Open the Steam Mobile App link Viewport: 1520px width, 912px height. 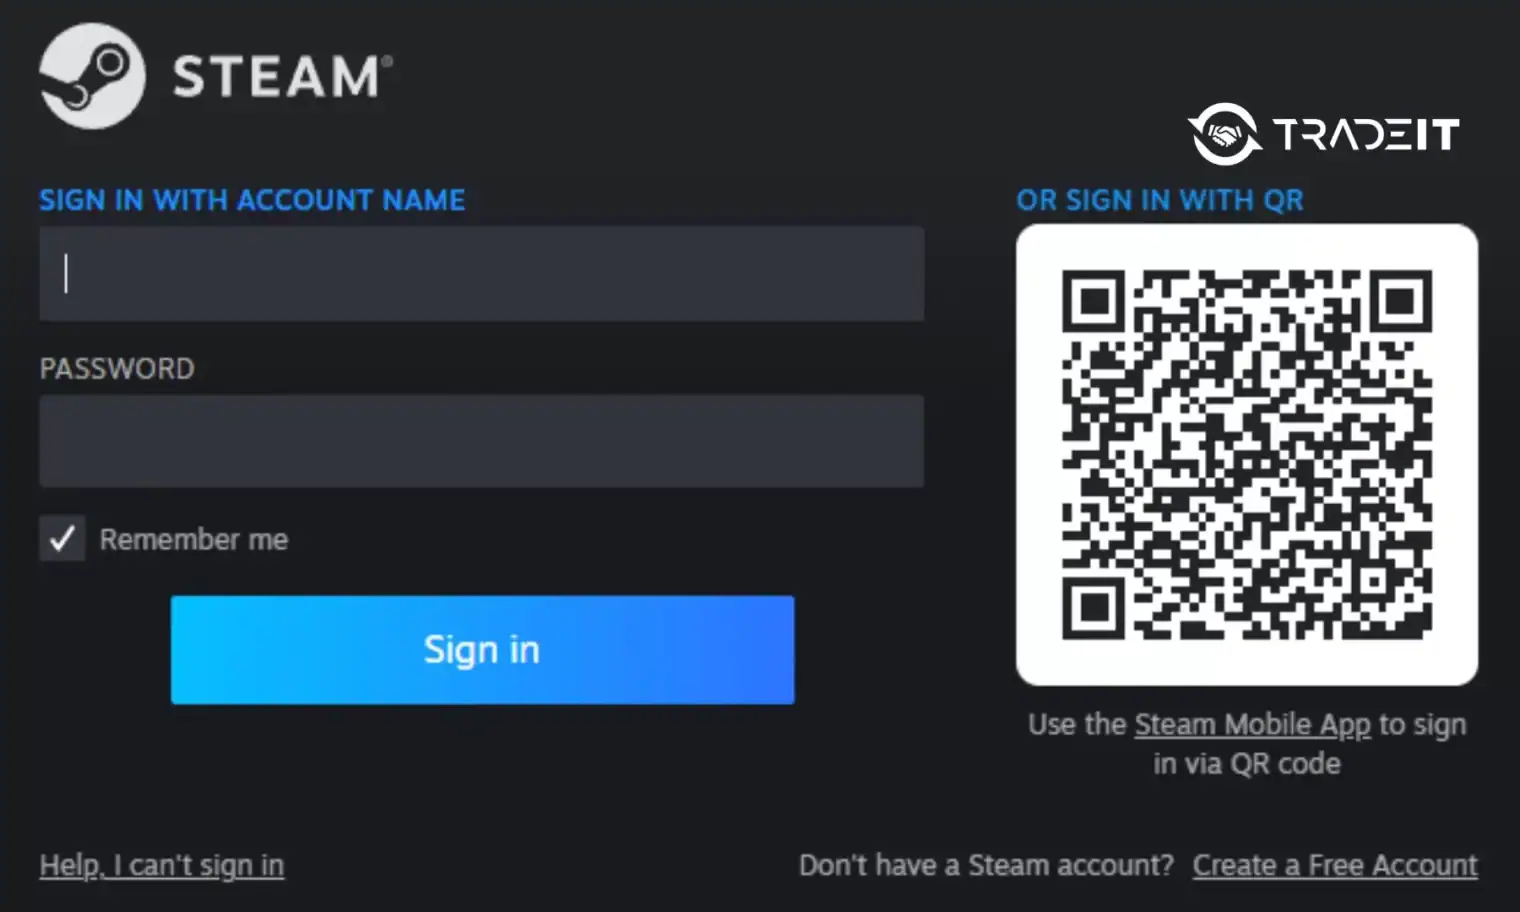(x=1252, y=724)
